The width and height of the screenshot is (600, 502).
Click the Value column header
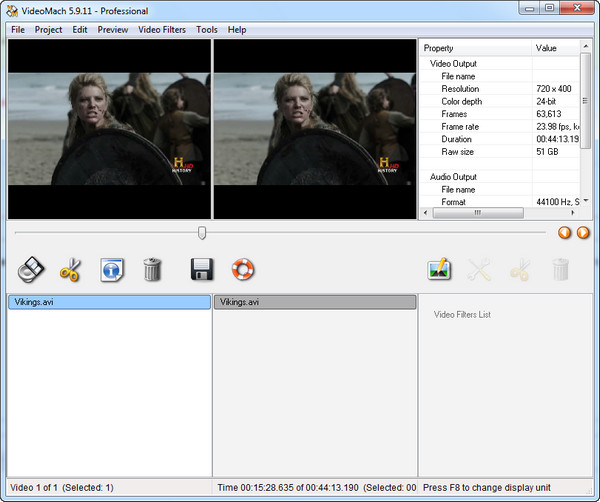554,48
